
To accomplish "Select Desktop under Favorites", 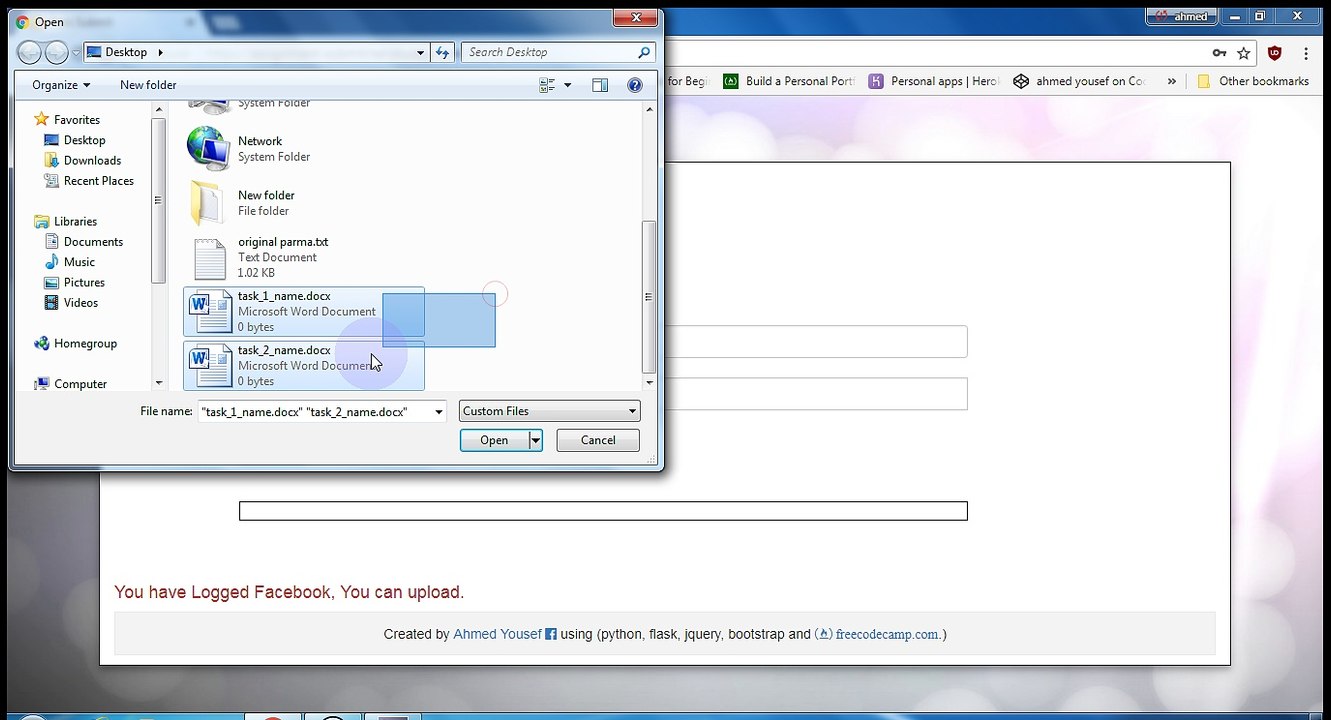I will pos(84,140).
